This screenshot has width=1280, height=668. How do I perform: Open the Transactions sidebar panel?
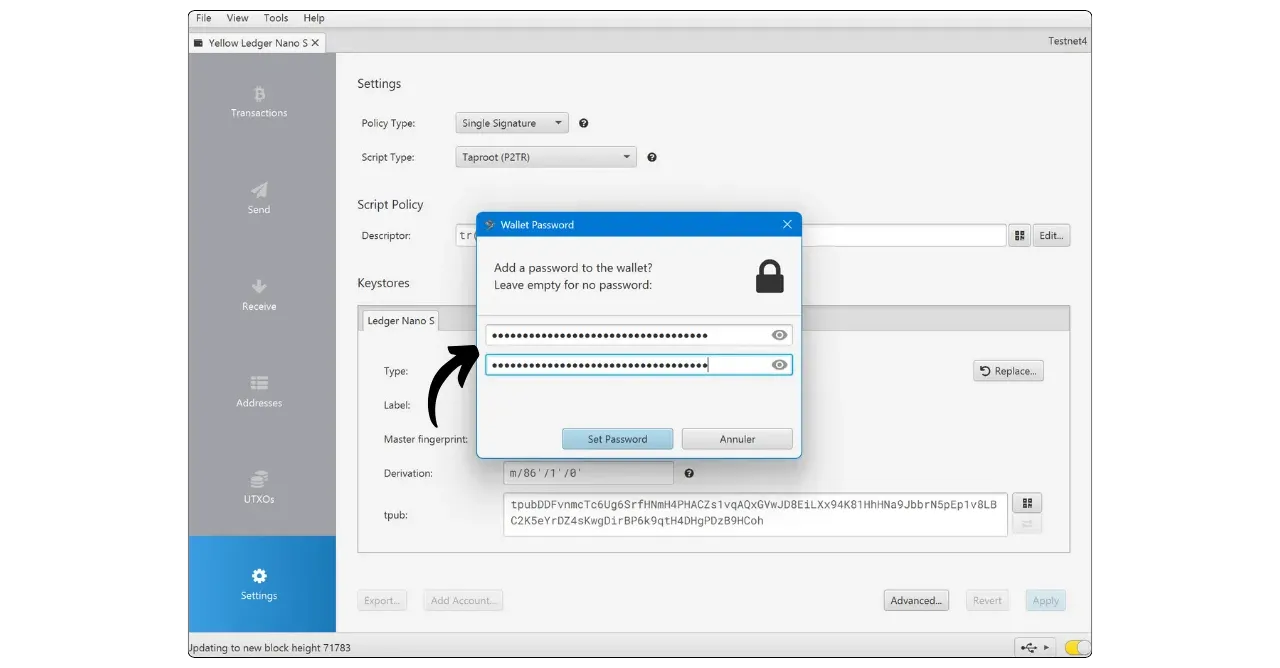[259, 102]
